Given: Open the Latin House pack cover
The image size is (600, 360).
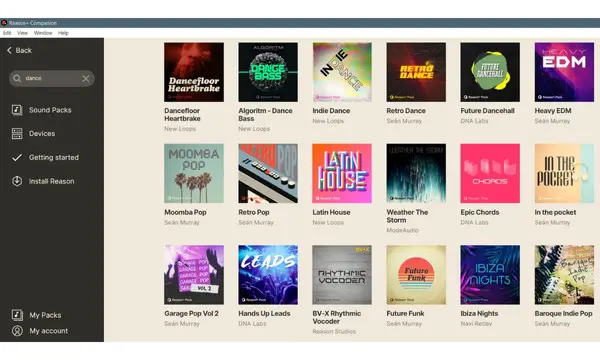Looking at the screenshot, I should [342, 173].
